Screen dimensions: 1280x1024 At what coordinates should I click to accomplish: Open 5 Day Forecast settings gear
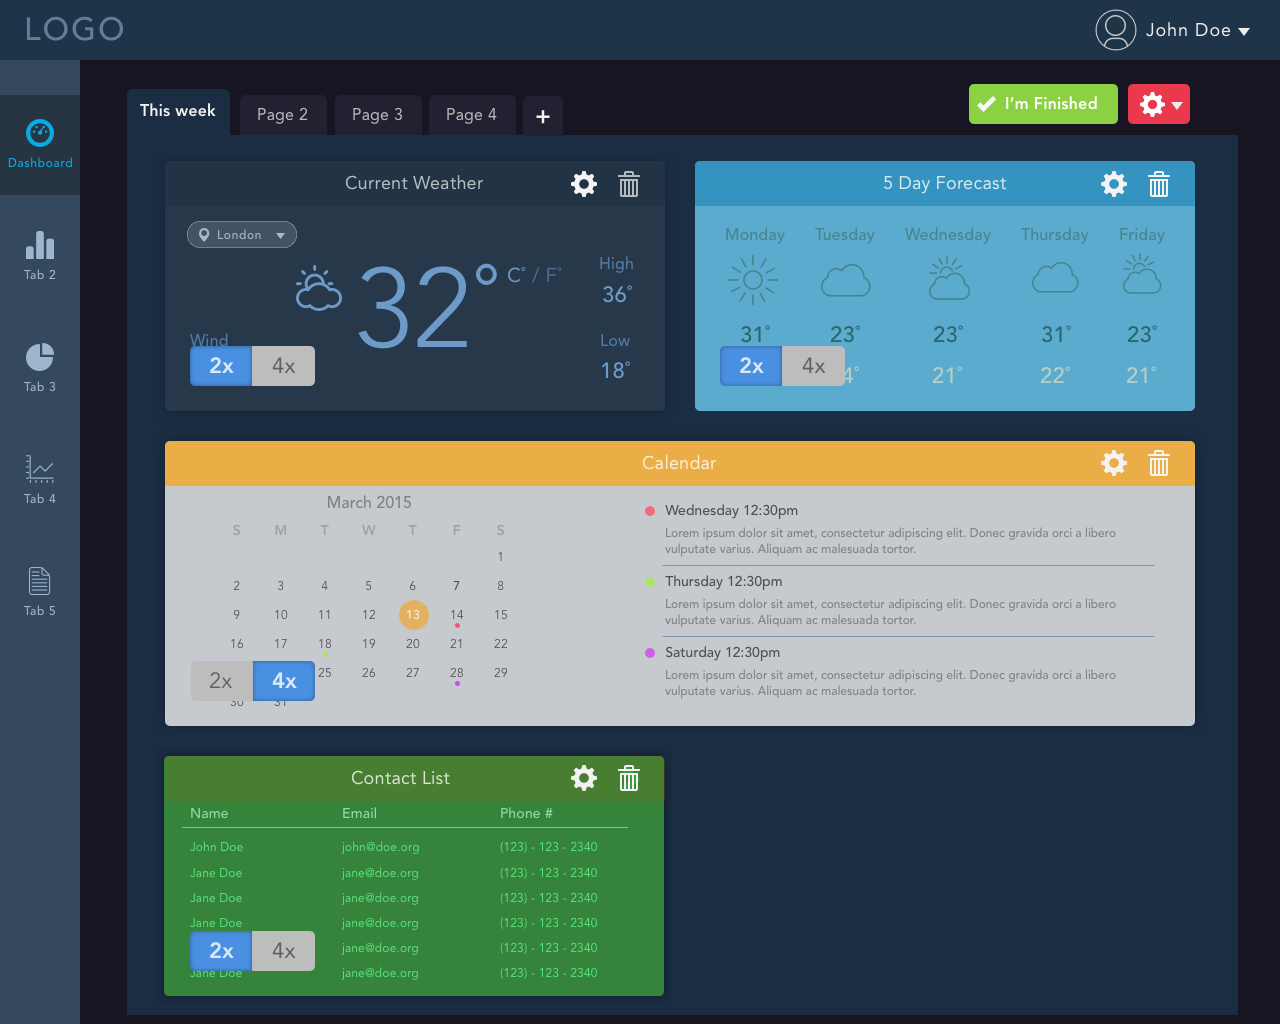pyautogui.click(x=1114, y=184)
